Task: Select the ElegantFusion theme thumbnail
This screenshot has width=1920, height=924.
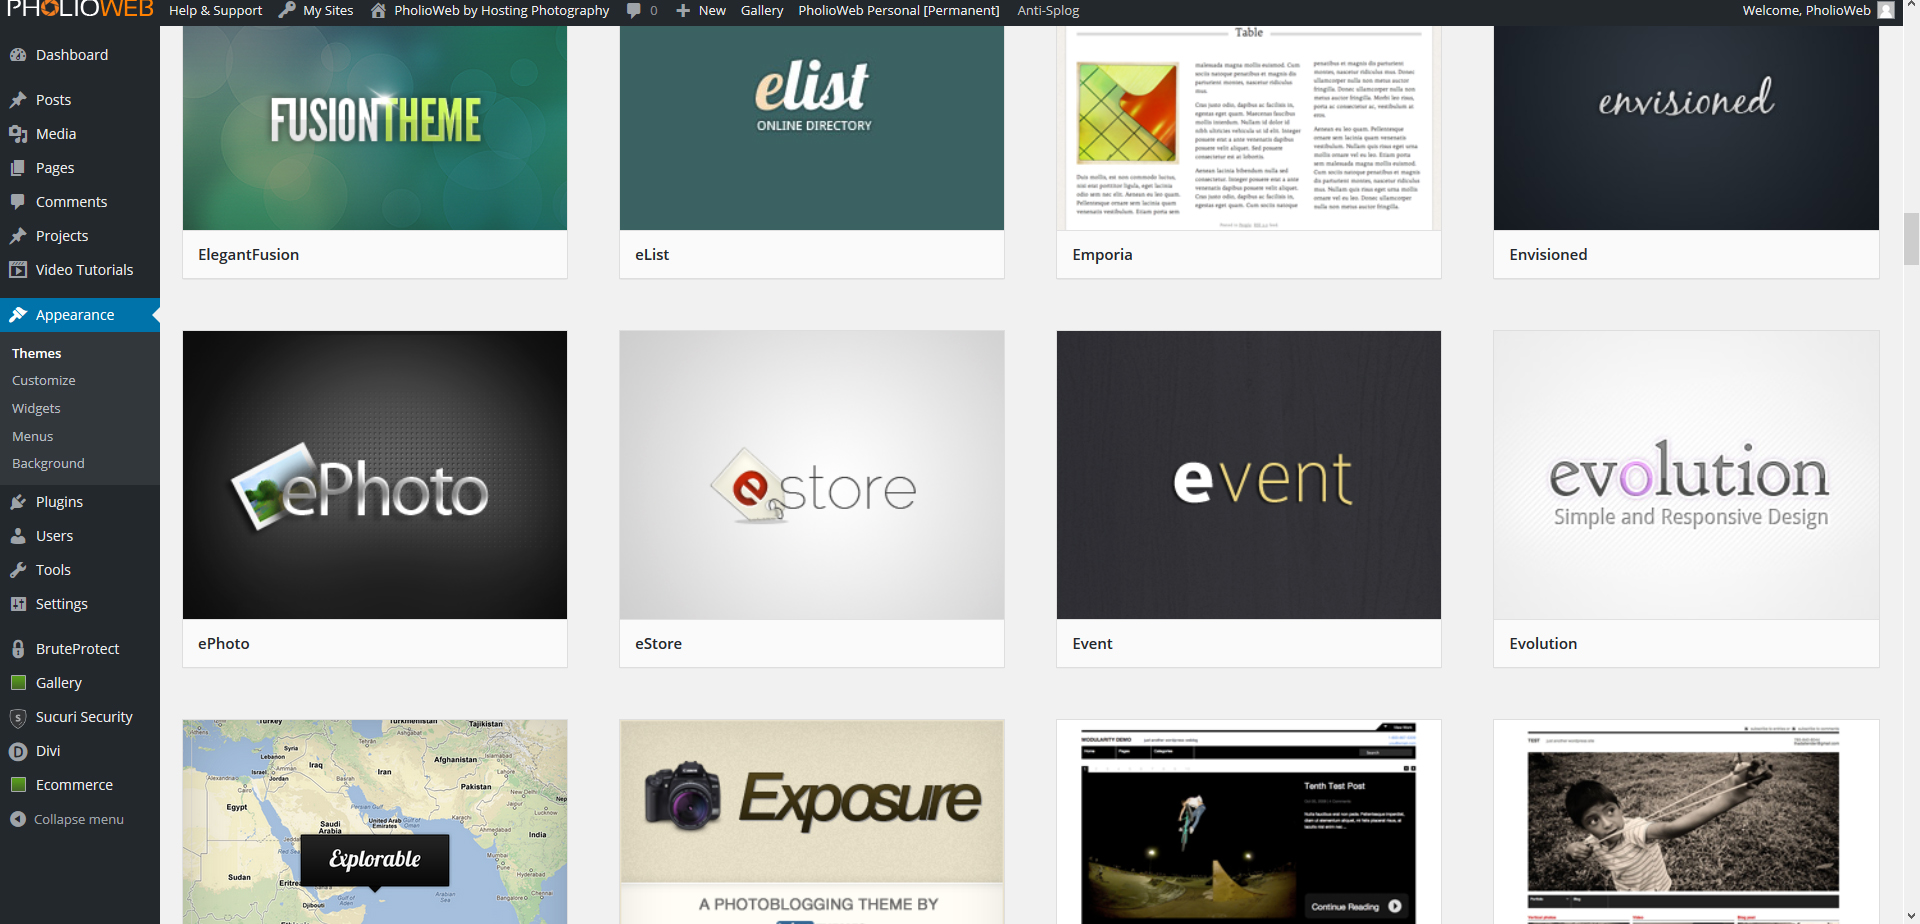Action: (x=375, y=128)
